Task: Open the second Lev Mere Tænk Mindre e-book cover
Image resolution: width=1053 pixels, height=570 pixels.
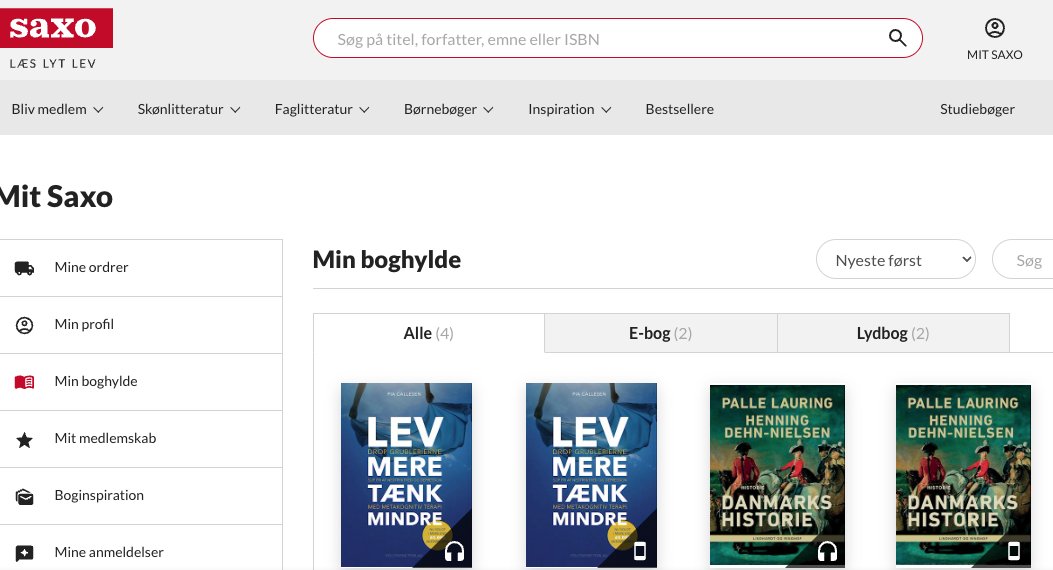Action: pos(591,475)
